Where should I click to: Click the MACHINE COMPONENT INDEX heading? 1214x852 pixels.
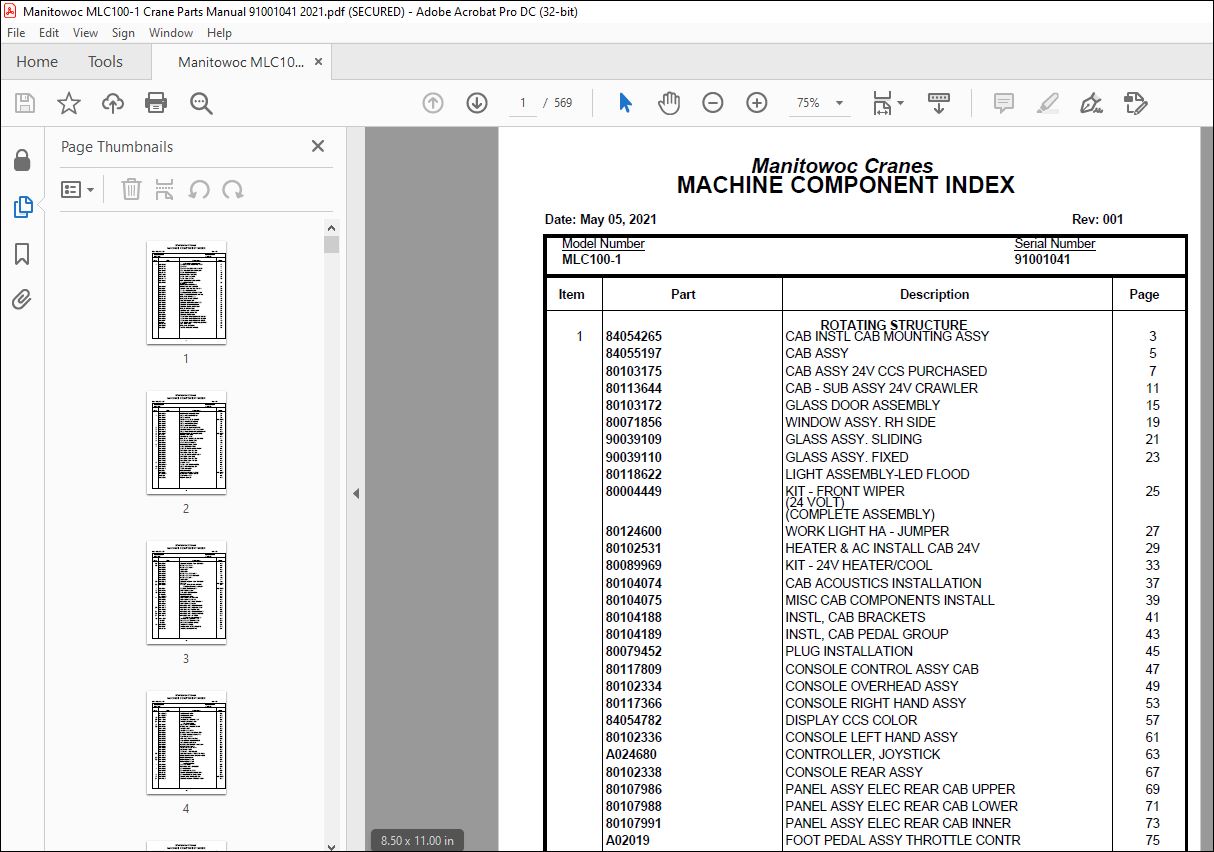[x=846, y=185]
